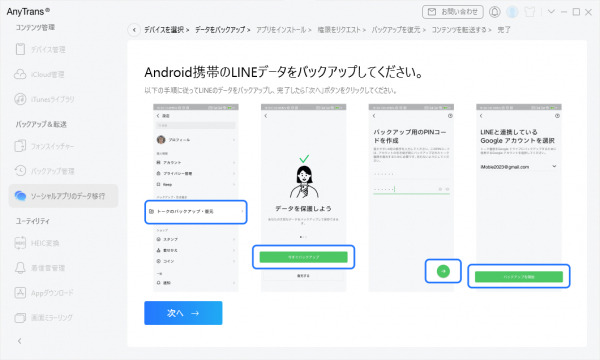Image resolution: width=600 pixels, height=360 pixels.
Task: Select iCloud管理 cloud icon in sidebar
Action: tap(20, 74)
